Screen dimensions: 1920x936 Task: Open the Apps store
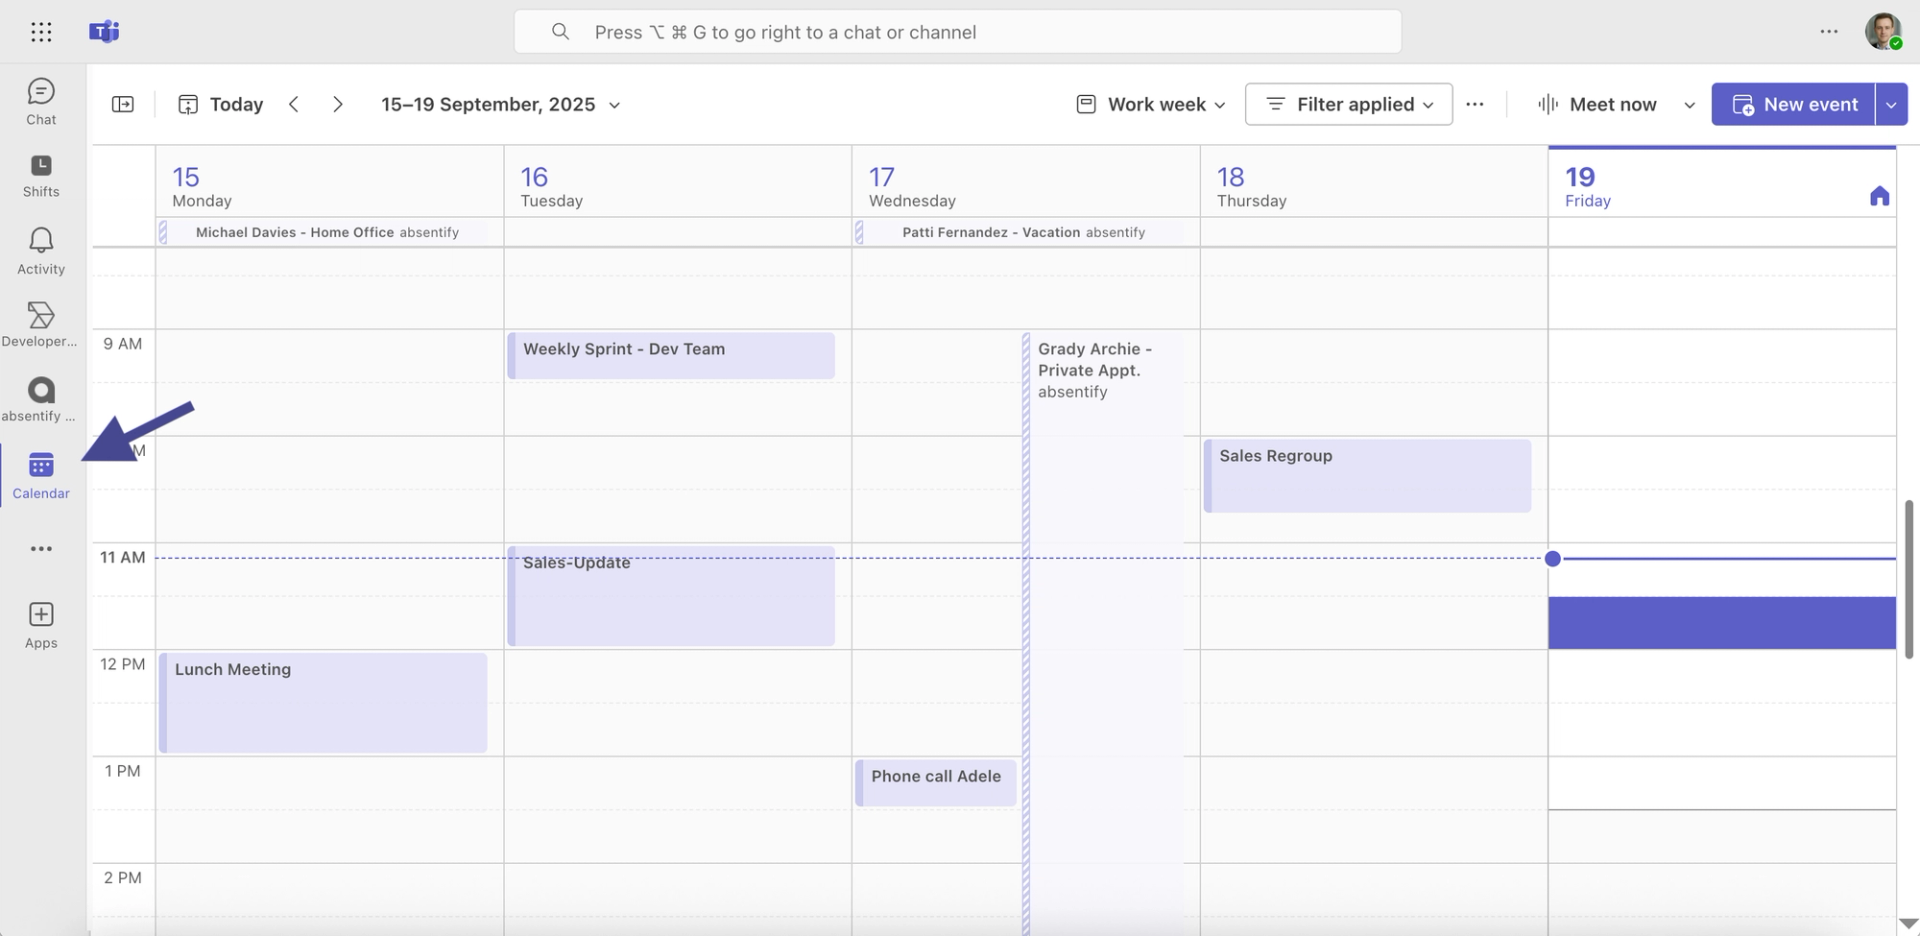pyautogui.click(x=41, y=626)
